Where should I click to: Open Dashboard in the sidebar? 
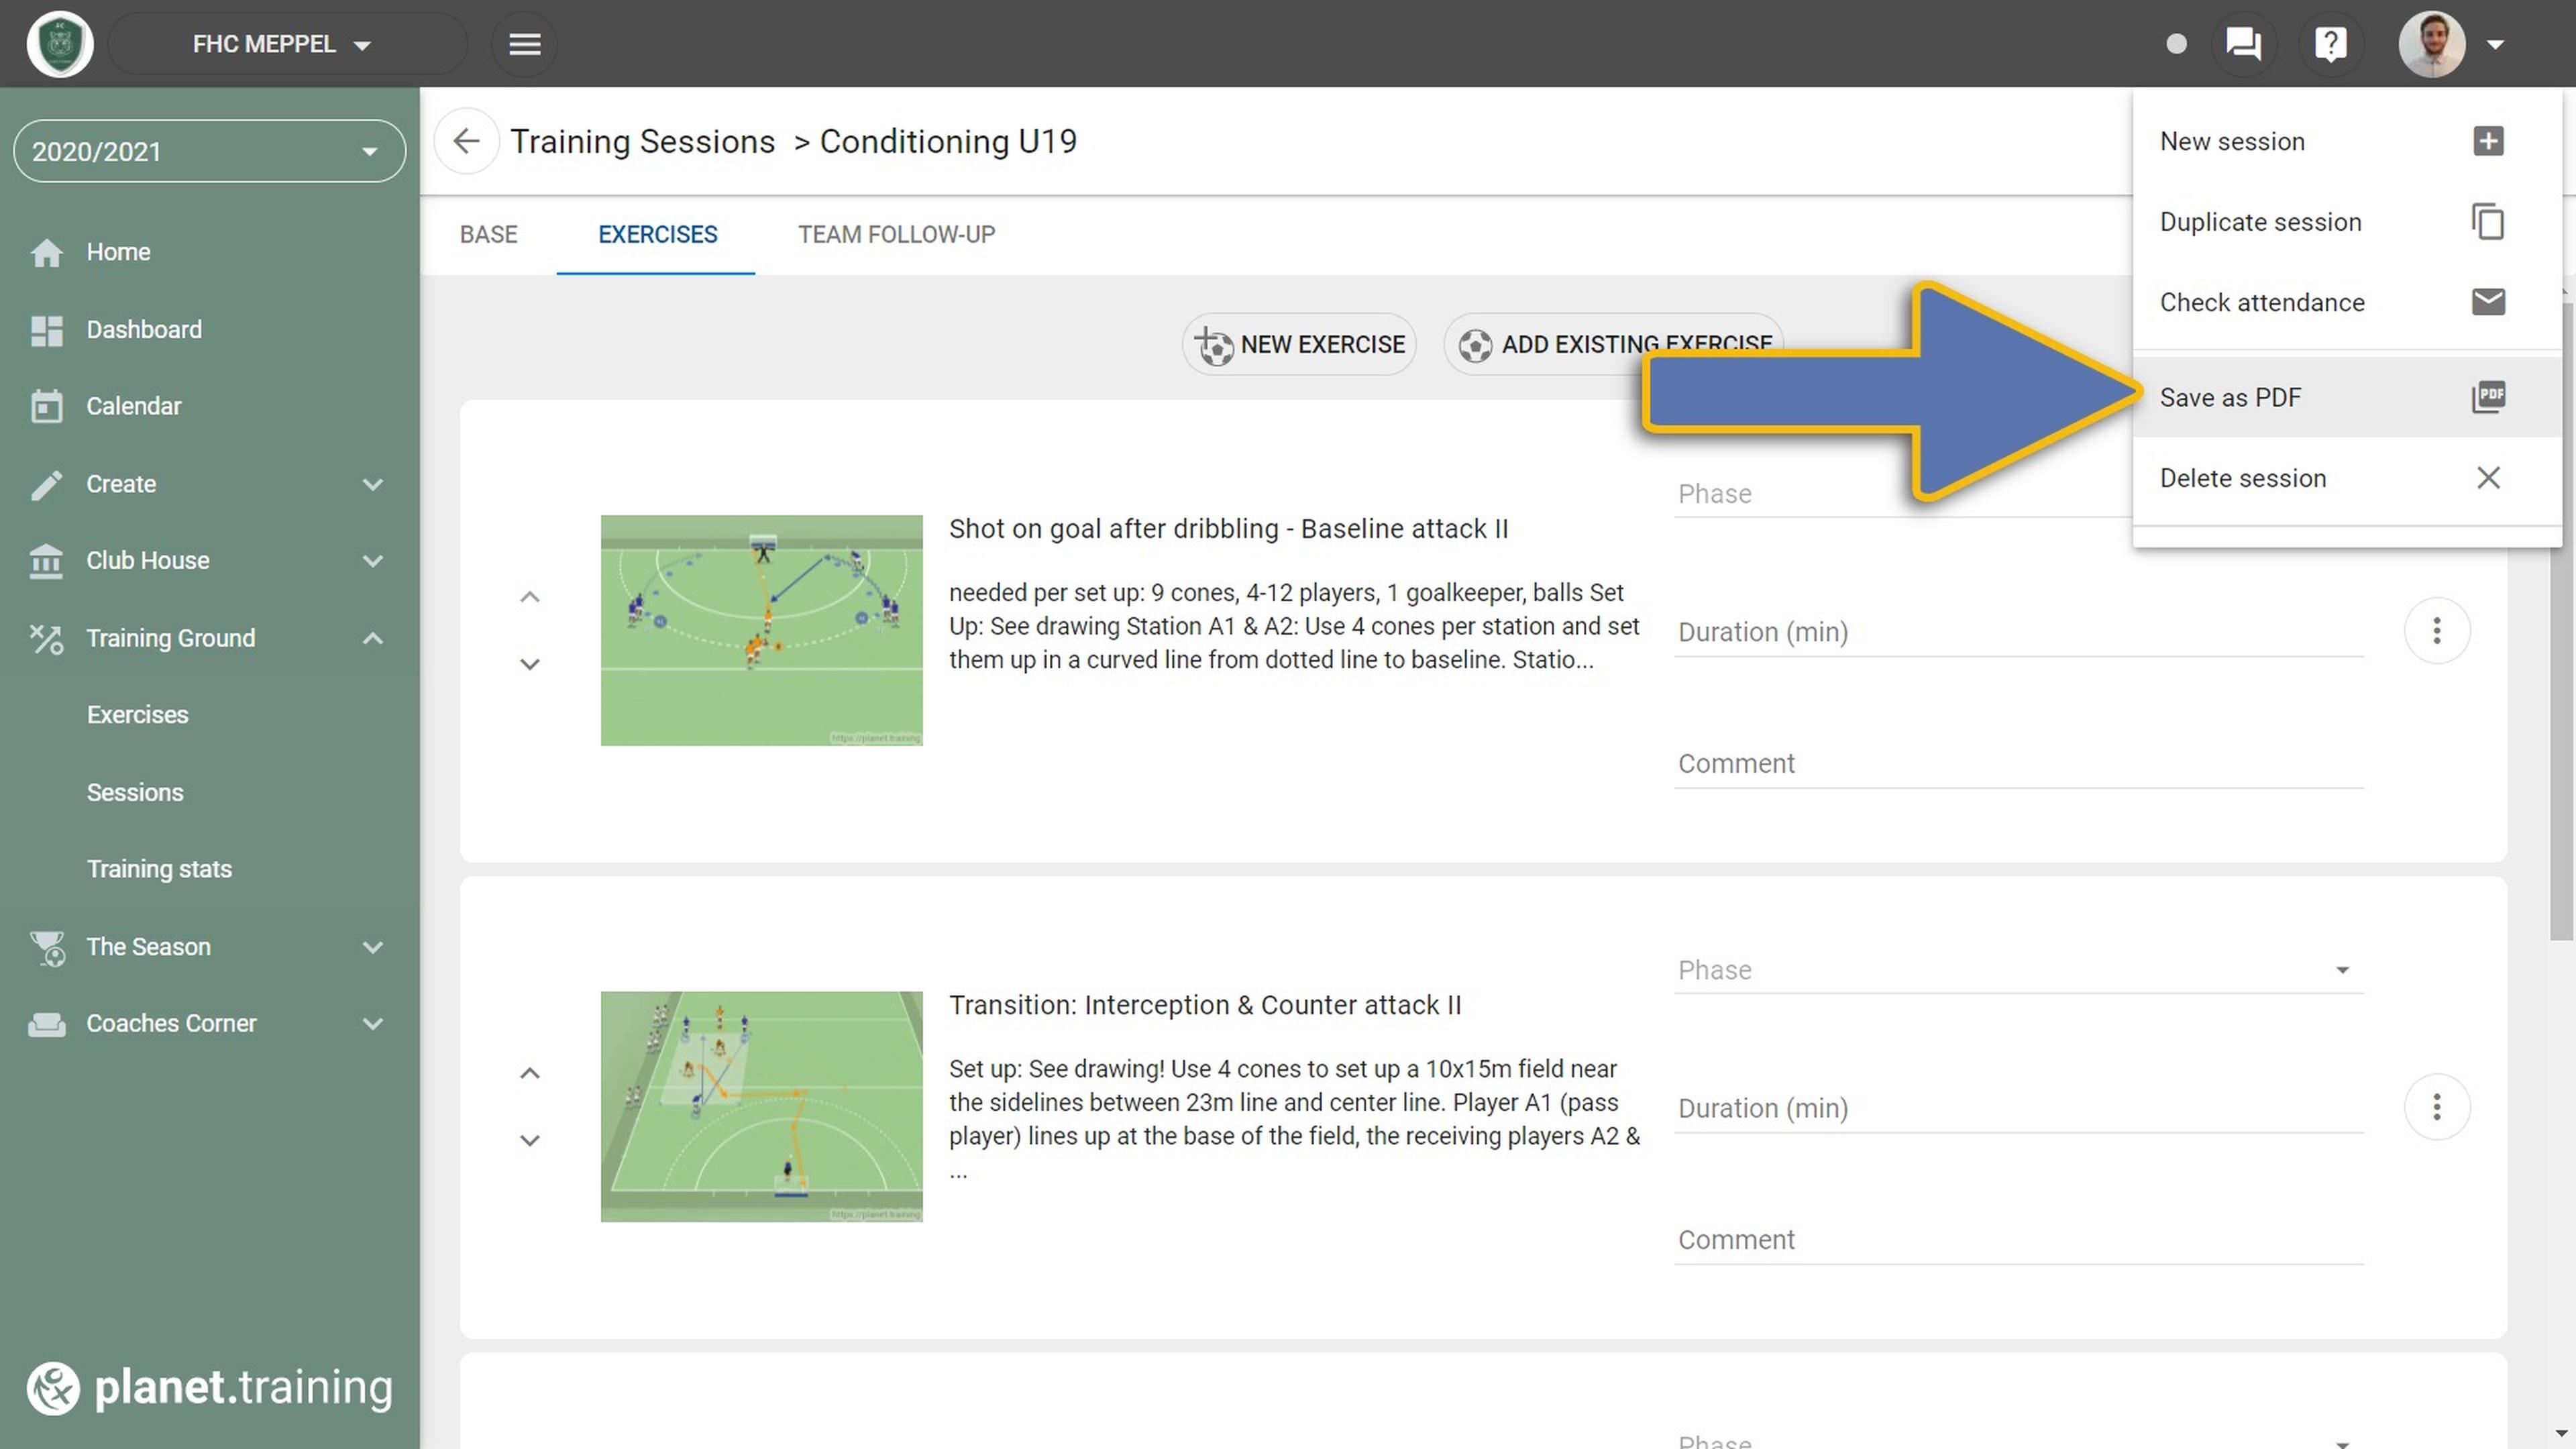(x=209, y=329)
